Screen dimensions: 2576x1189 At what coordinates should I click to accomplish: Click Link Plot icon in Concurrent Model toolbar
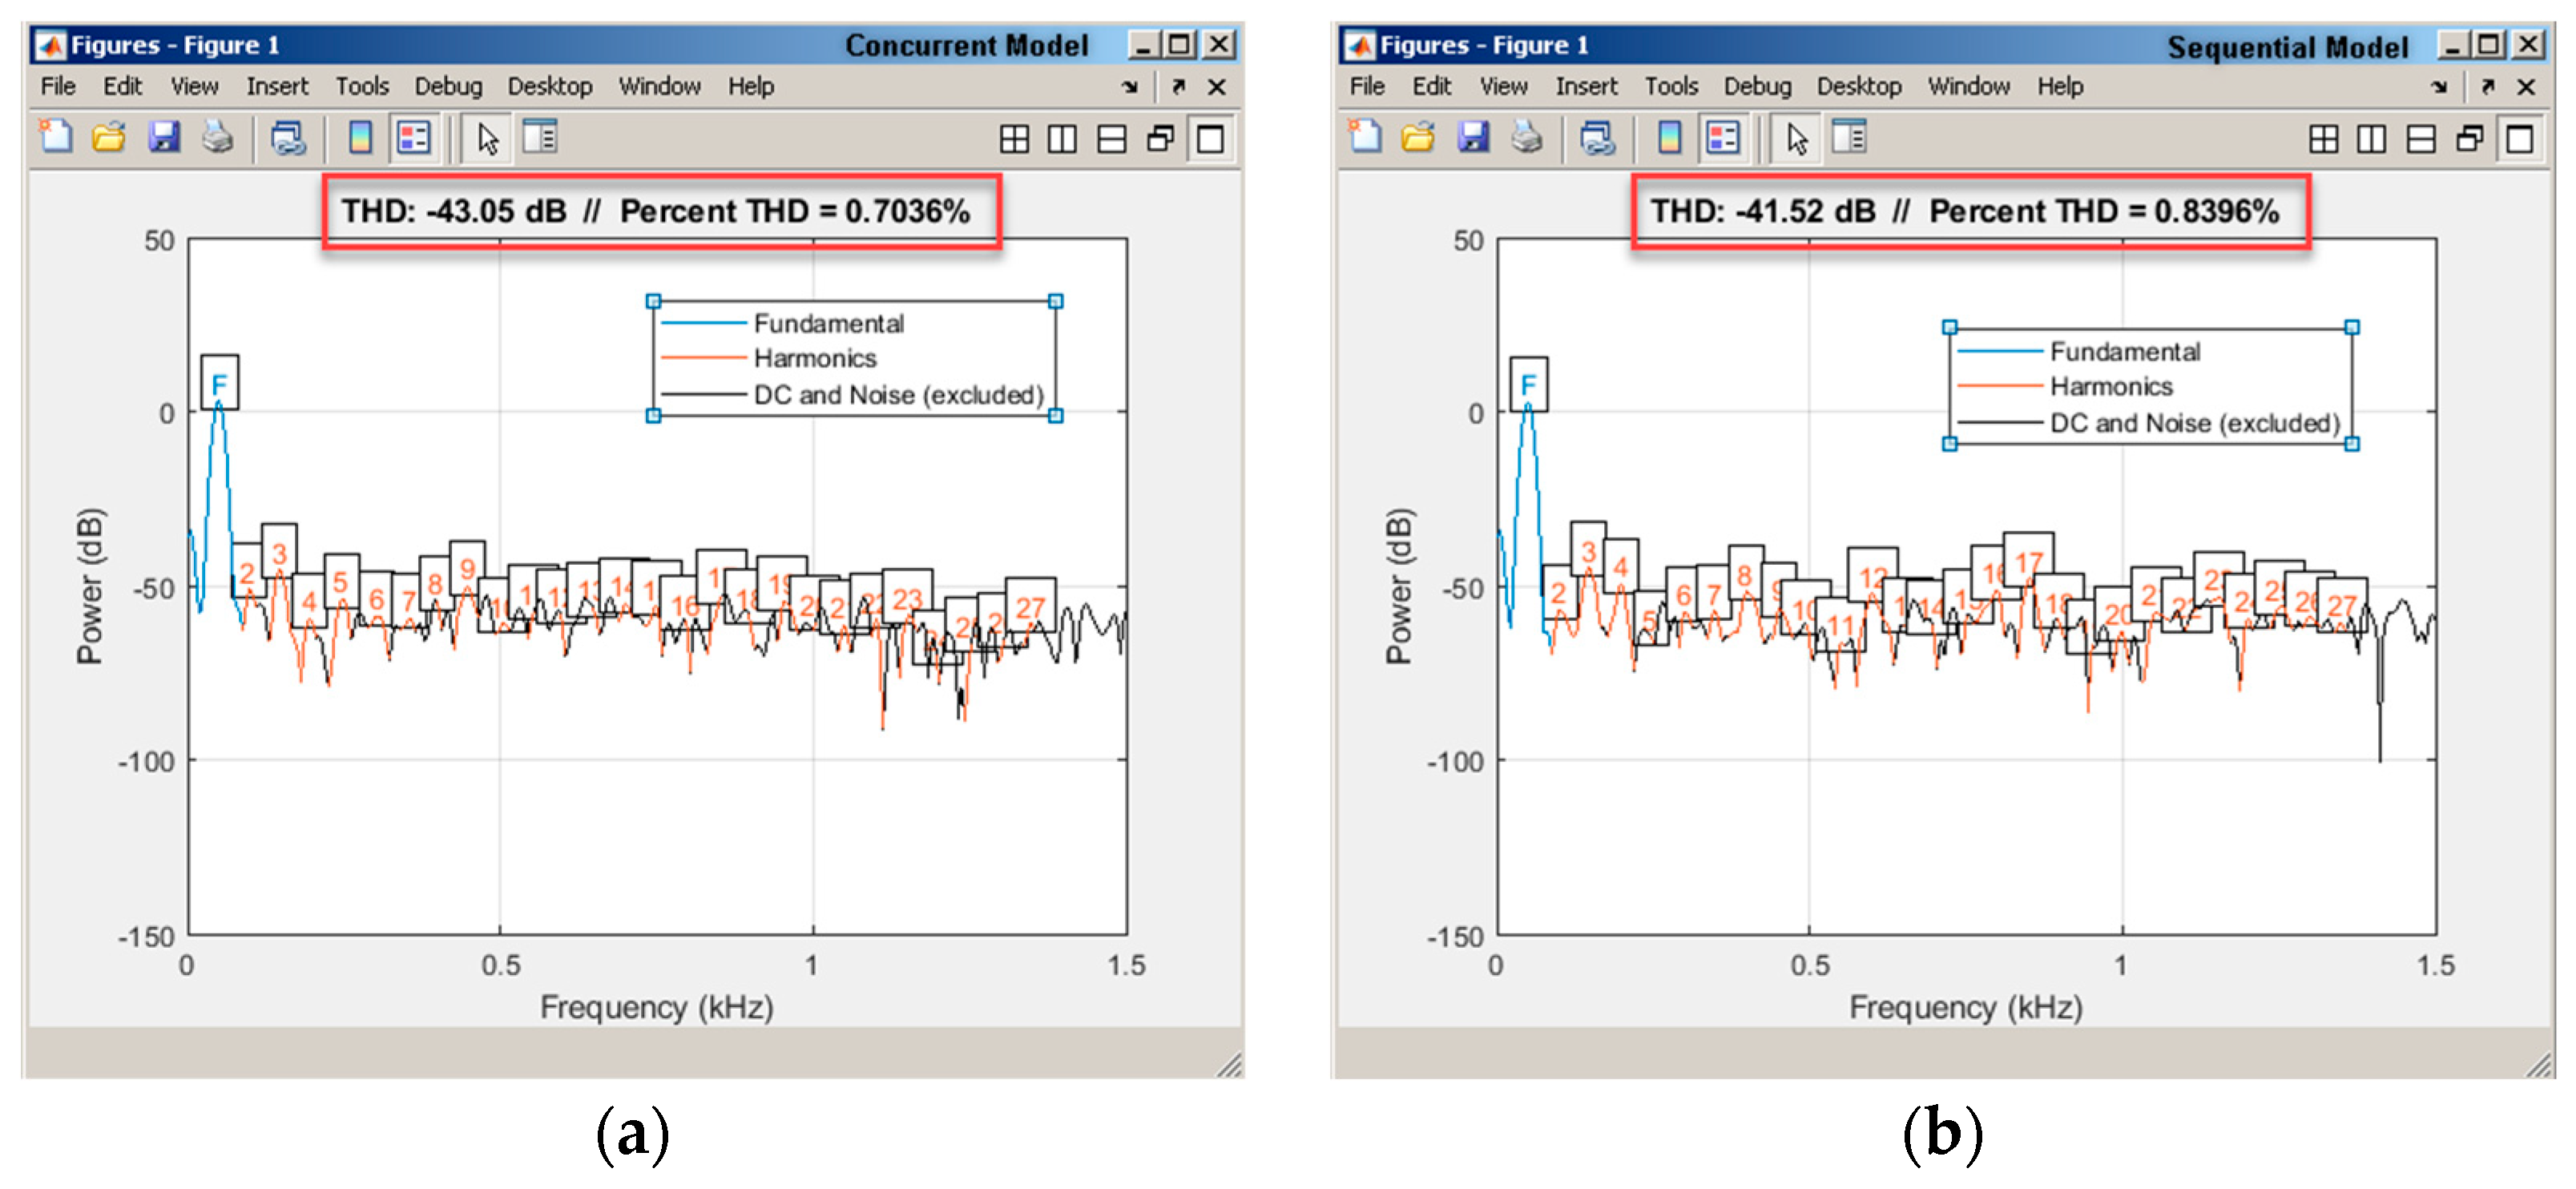click(288, 138)
